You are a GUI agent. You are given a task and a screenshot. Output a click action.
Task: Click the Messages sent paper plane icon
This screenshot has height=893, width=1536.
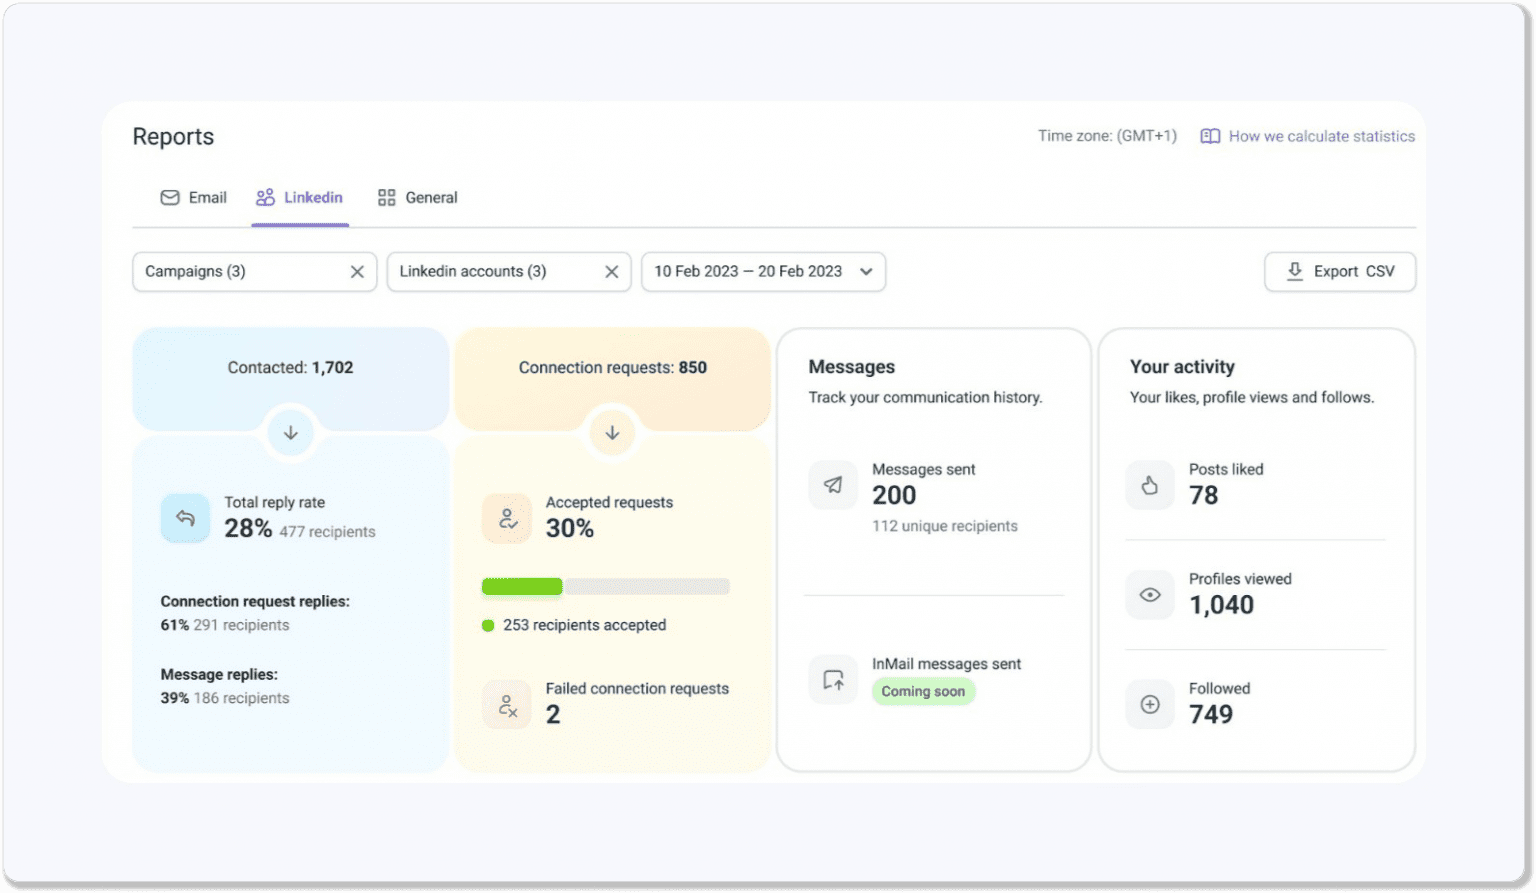point(832,485)
